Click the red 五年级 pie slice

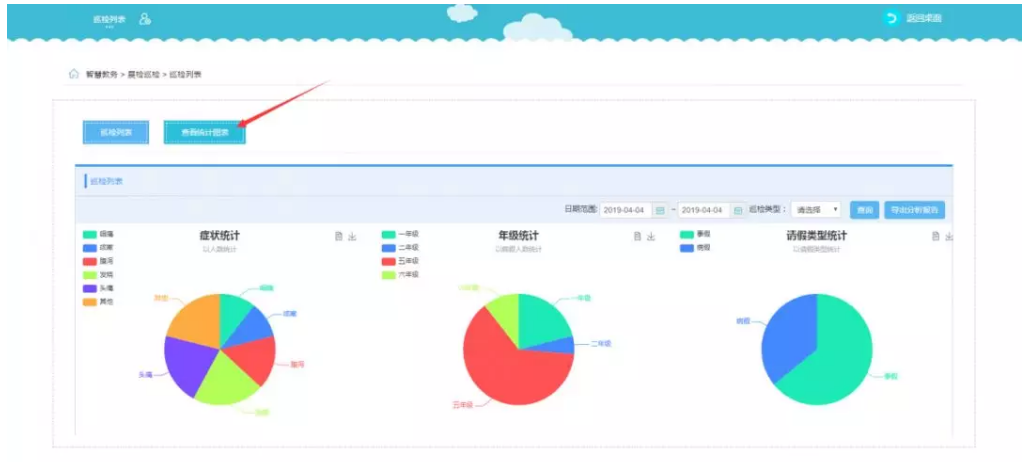505,370
